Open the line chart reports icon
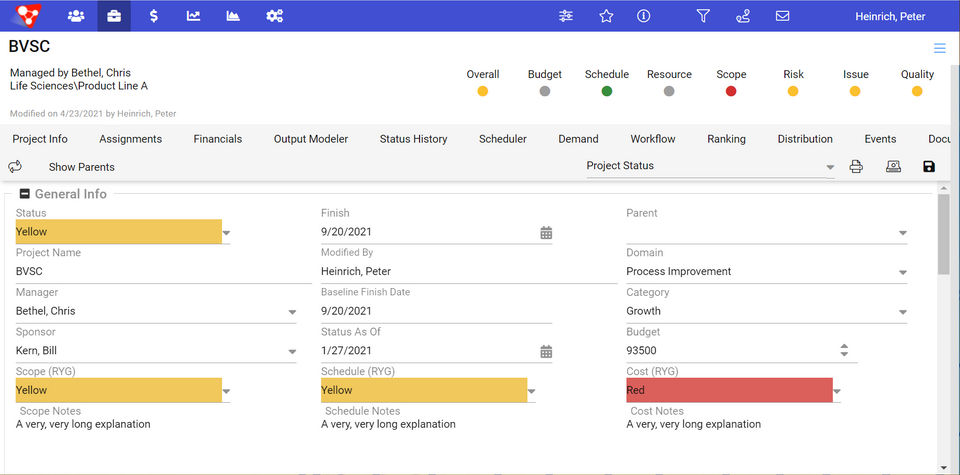 [193, 16]
